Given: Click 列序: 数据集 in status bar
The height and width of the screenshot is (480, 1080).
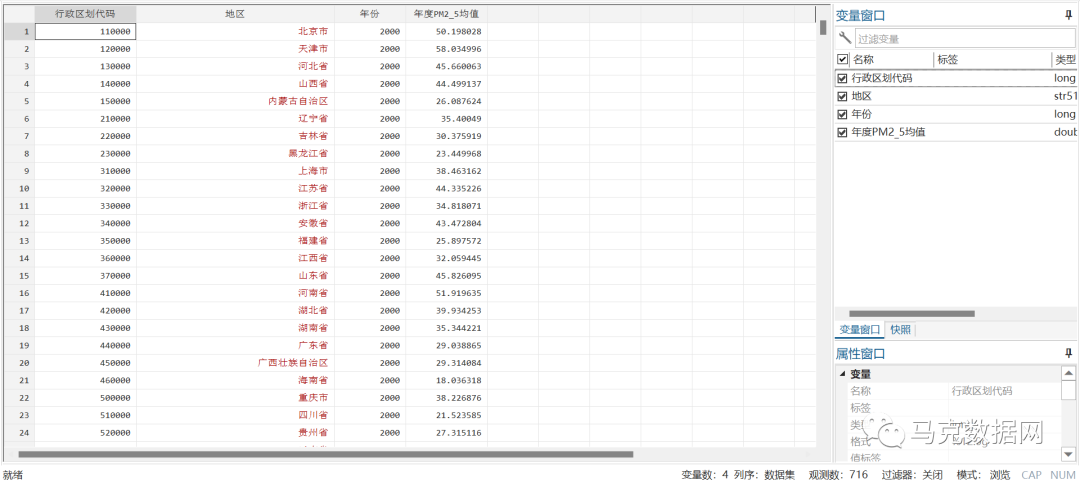Looking at the screenshot, I should pos(765,474).
